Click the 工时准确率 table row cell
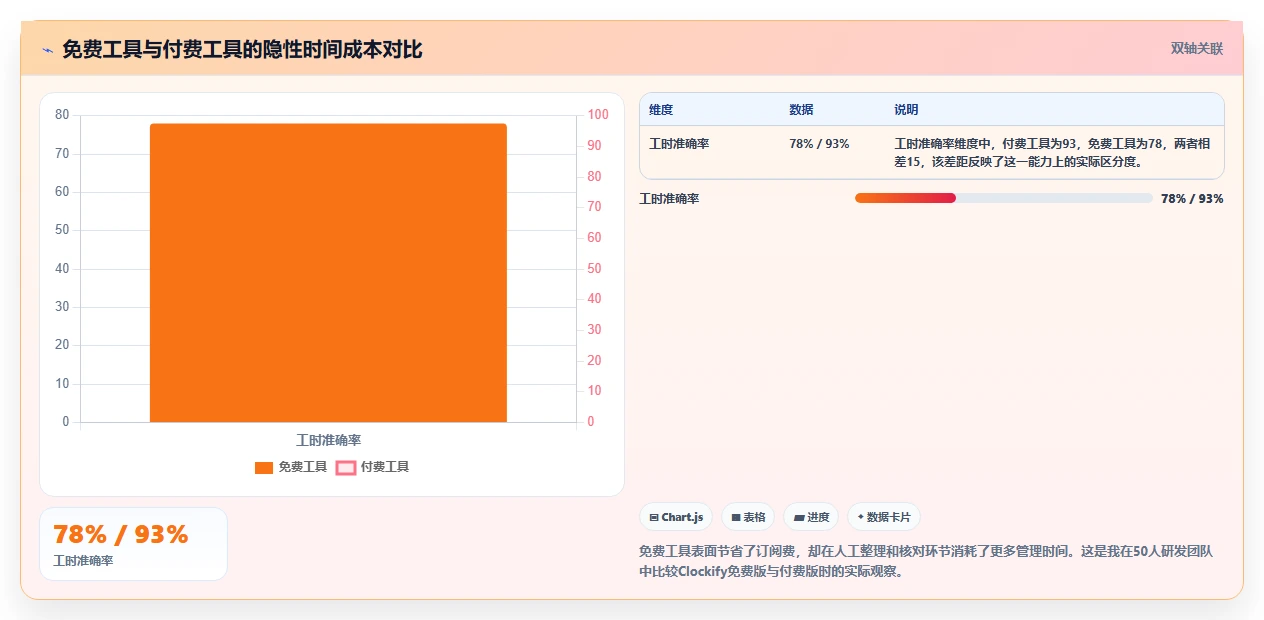Image resolution: width=1264 pixels, height=620 pixels. [x=679, y=144]
